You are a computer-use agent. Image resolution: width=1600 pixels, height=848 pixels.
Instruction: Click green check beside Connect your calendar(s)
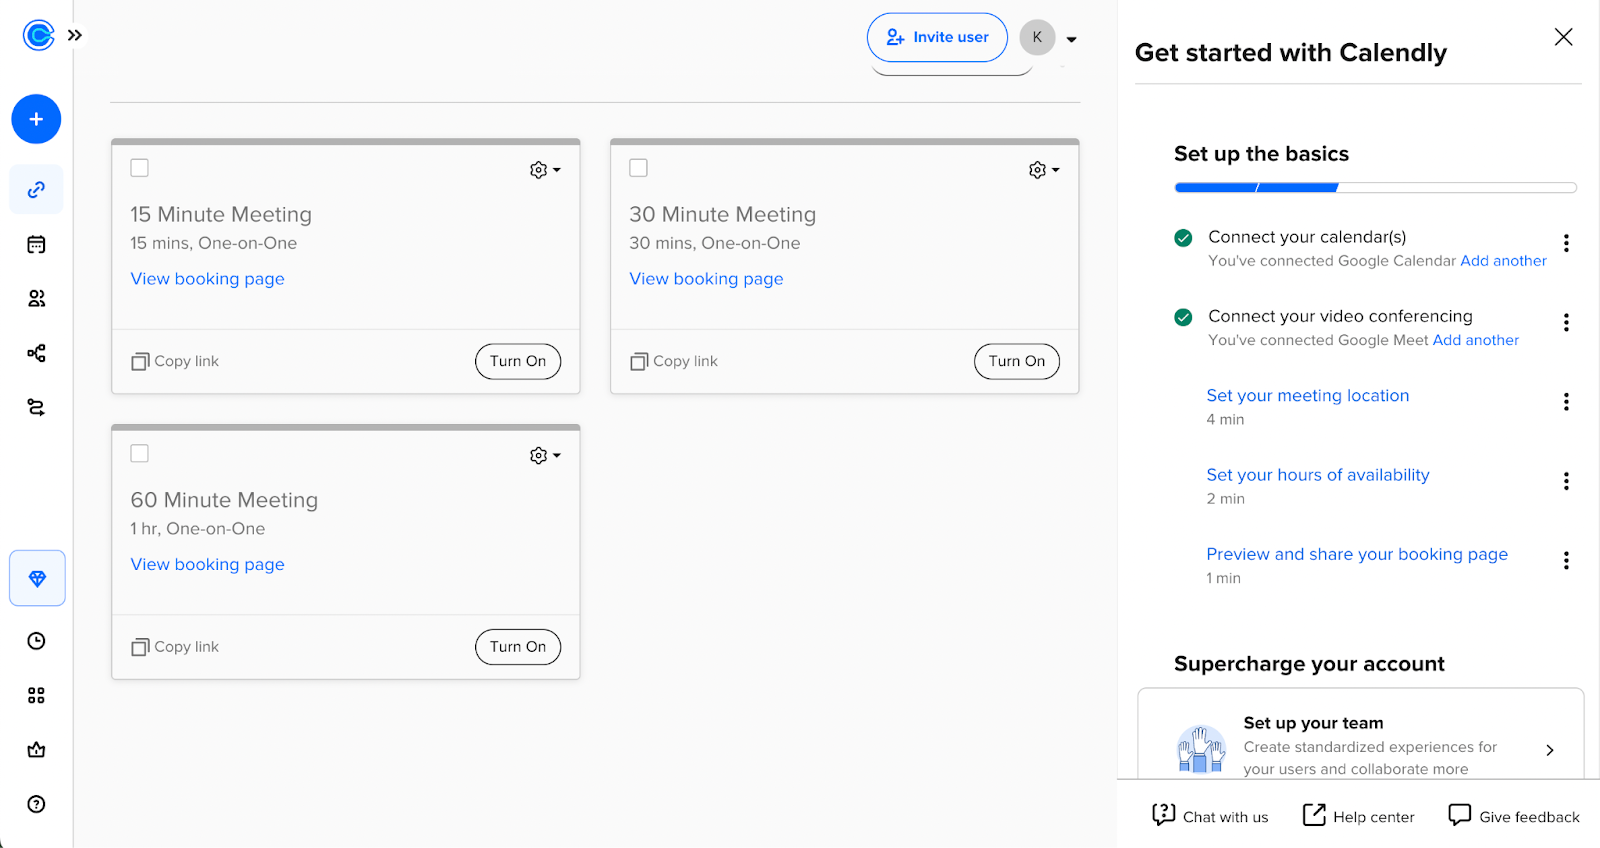coord(1183,238)
